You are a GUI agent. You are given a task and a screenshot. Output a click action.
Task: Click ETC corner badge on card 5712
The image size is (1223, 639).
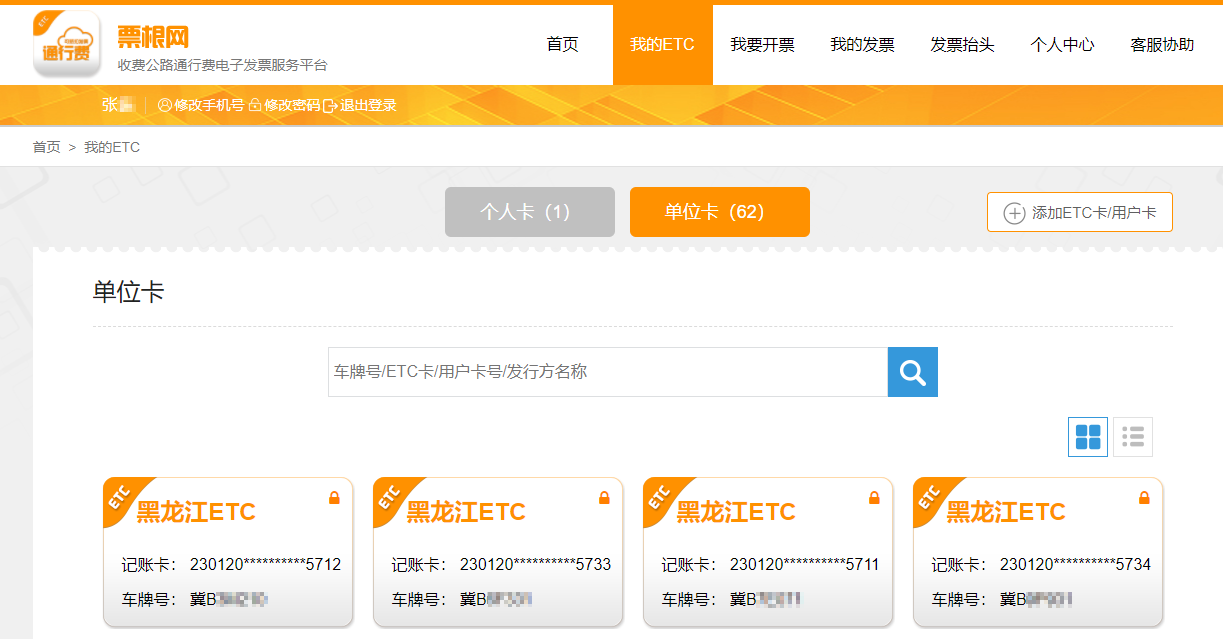click(x=120, y=497)
